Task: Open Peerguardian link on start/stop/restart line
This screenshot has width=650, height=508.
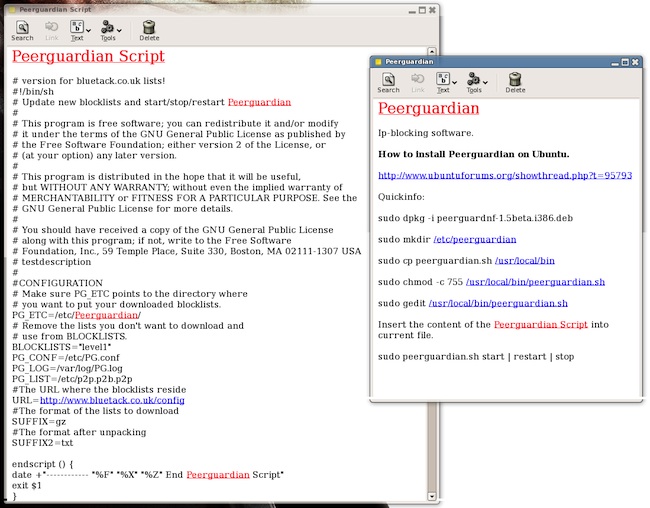Action: (x=260, y=102)
